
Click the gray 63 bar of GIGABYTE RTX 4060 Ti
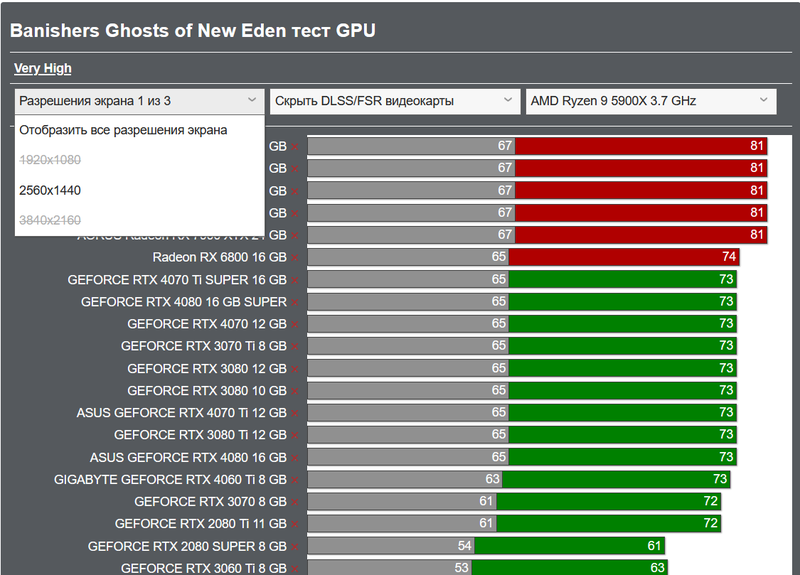coord(405,479)
